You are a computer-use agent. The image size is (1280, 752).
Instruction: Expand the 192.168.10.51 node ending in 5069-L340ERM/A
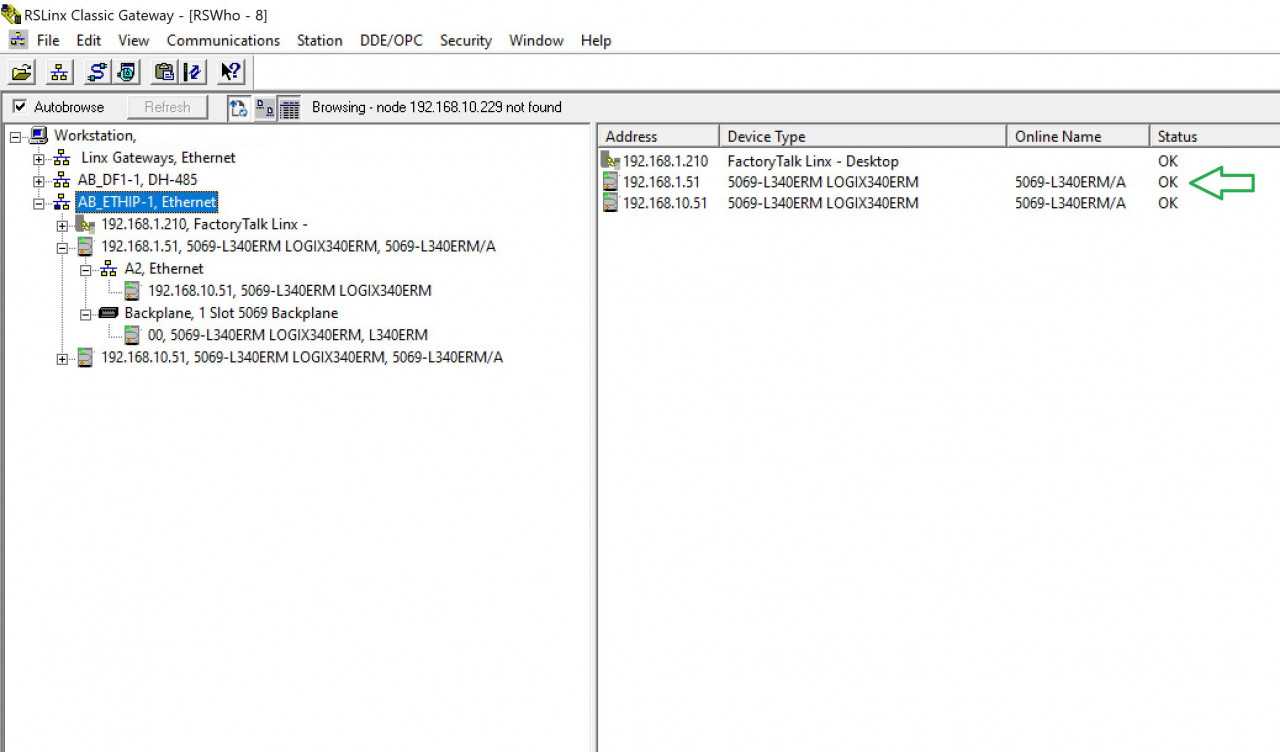(62, 358)
